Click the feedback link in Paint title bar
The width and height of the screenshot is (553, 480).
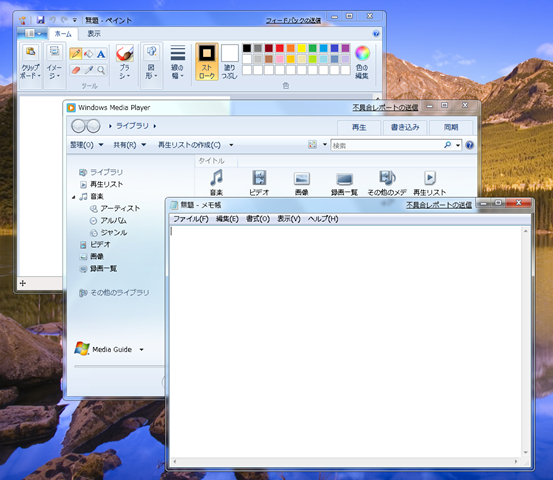pos(293,20)
